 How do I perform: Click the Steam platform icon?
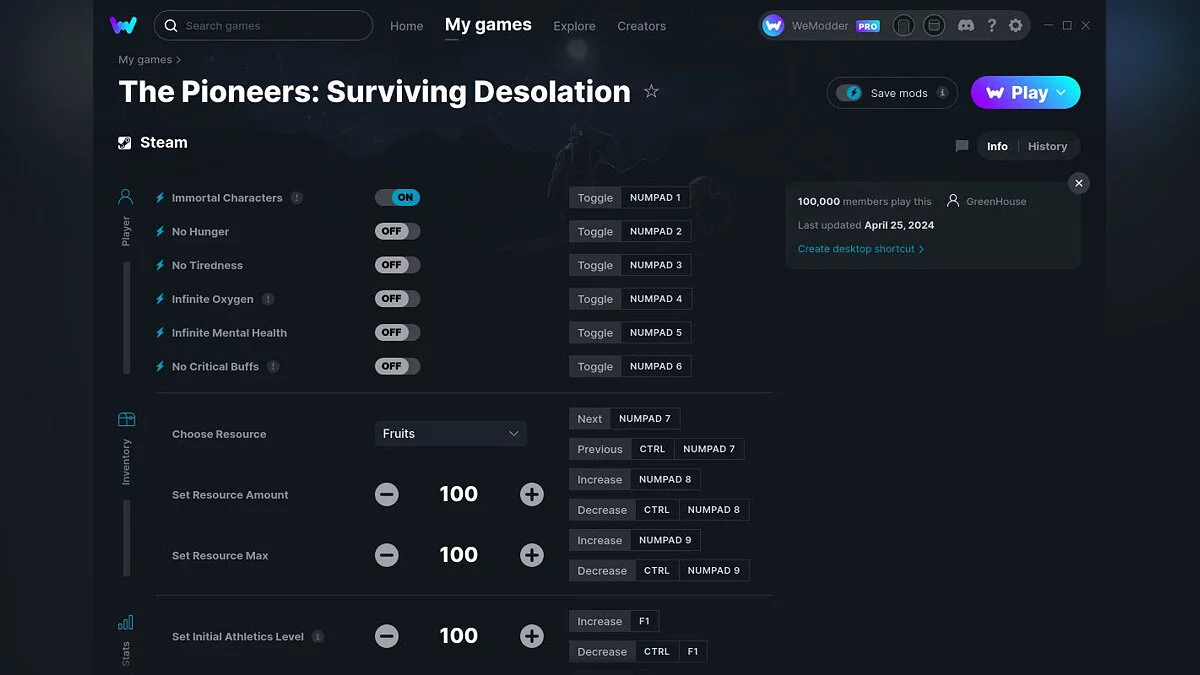(x=125, y=143)
